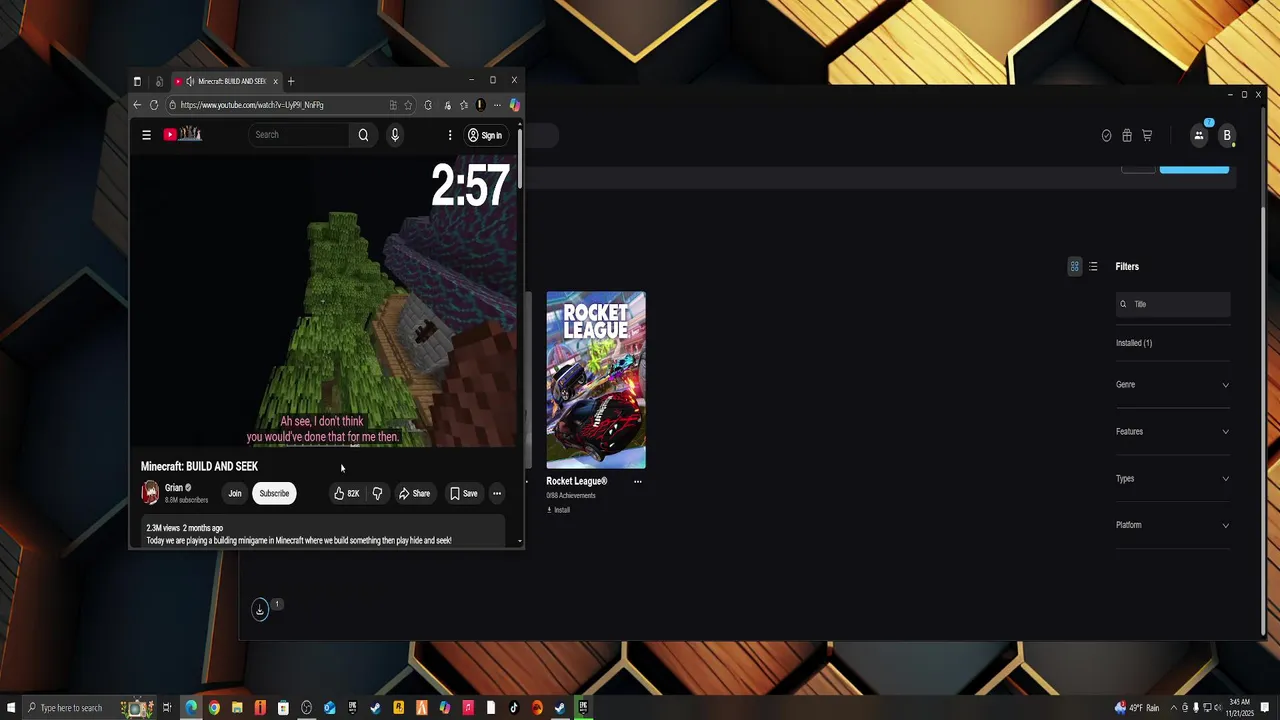Open a new Edge tab
The image size is (1280, 720).
pos(291,82)
